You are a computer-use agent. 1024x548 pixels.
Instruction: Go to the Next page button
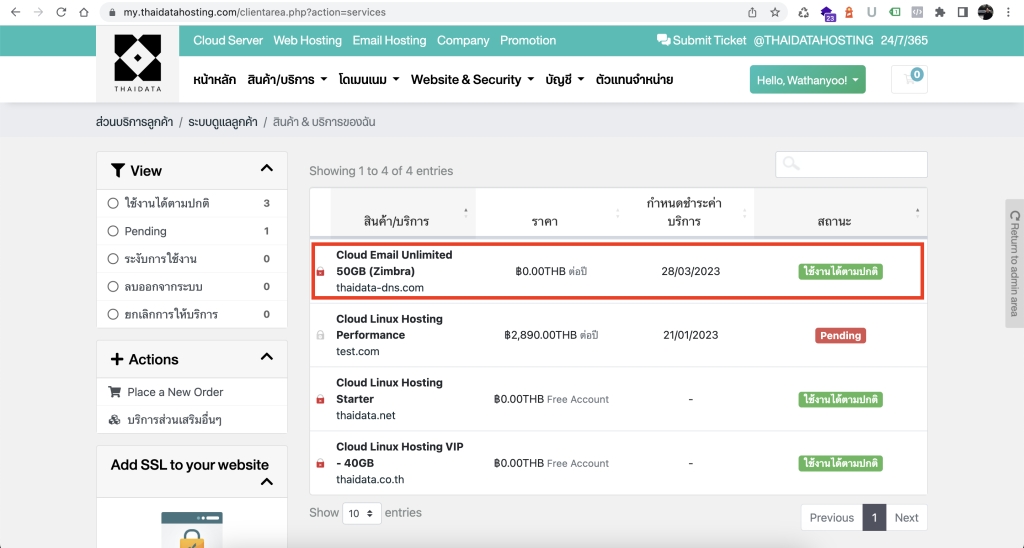(x=906, y=517)
